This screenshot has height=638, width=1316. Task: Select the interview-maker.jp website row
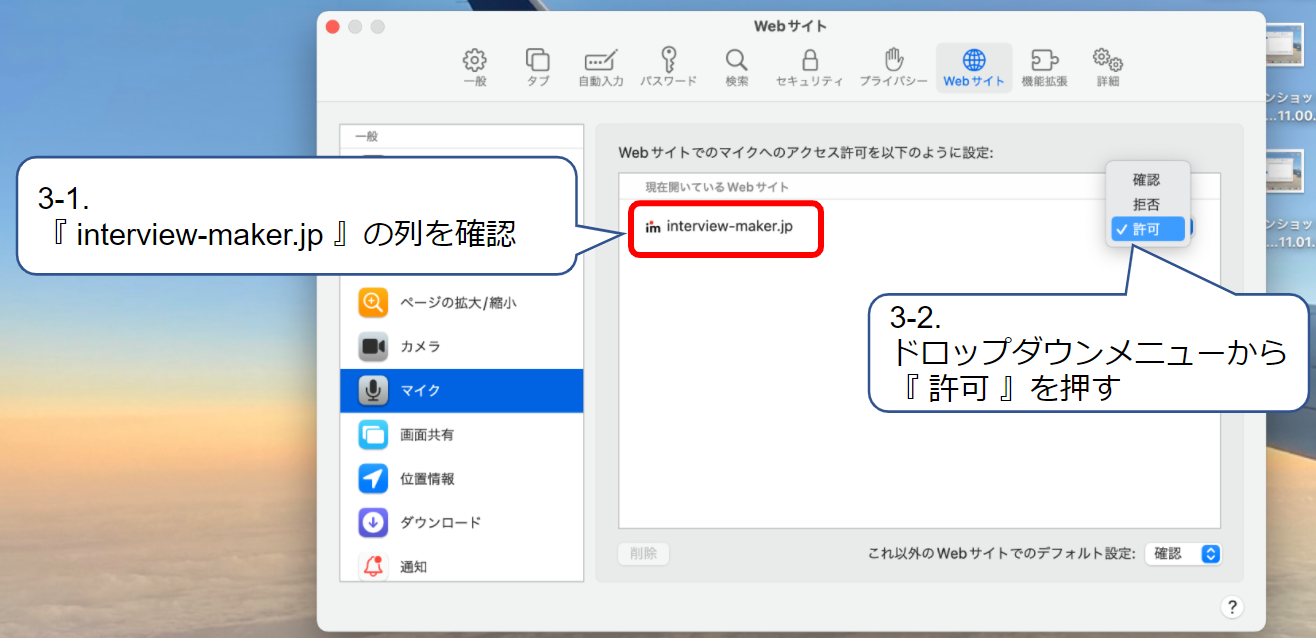click(x=919, y=227)
